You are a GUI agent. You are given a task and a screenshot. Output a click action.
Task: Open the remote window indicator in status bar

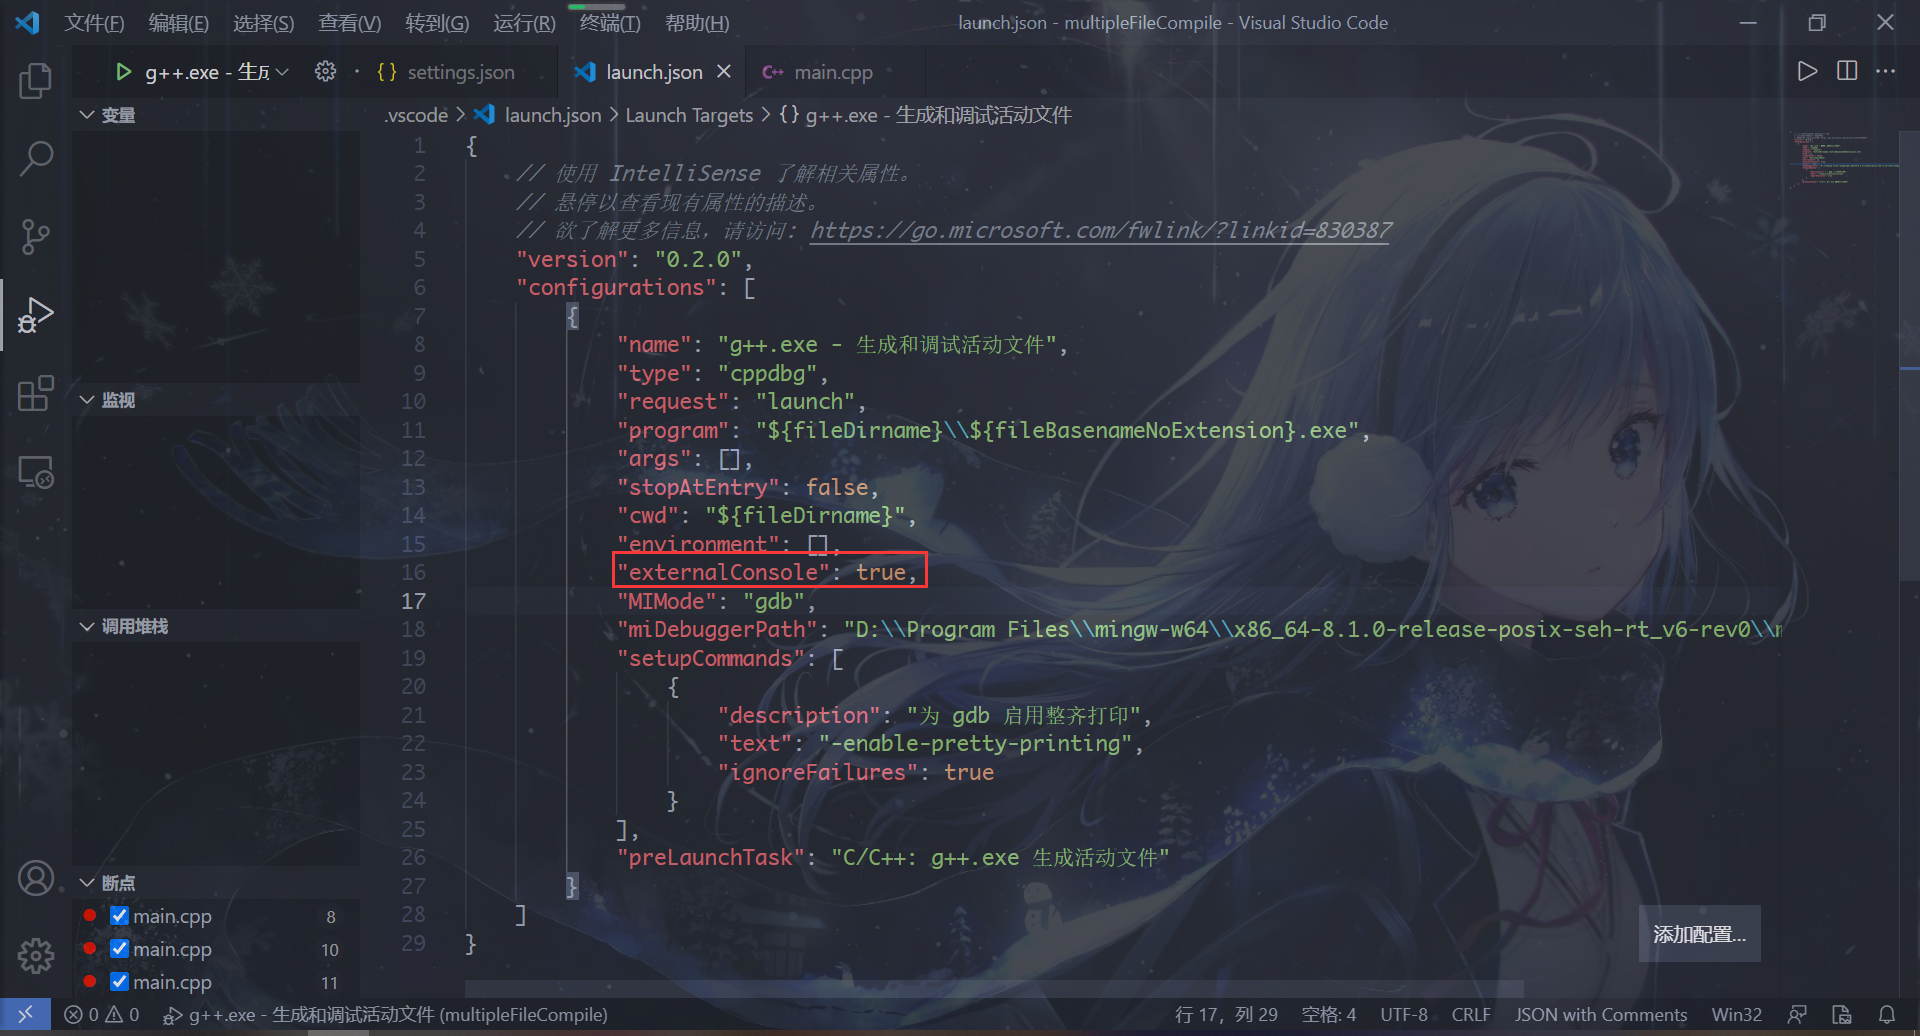point(25,1014)
